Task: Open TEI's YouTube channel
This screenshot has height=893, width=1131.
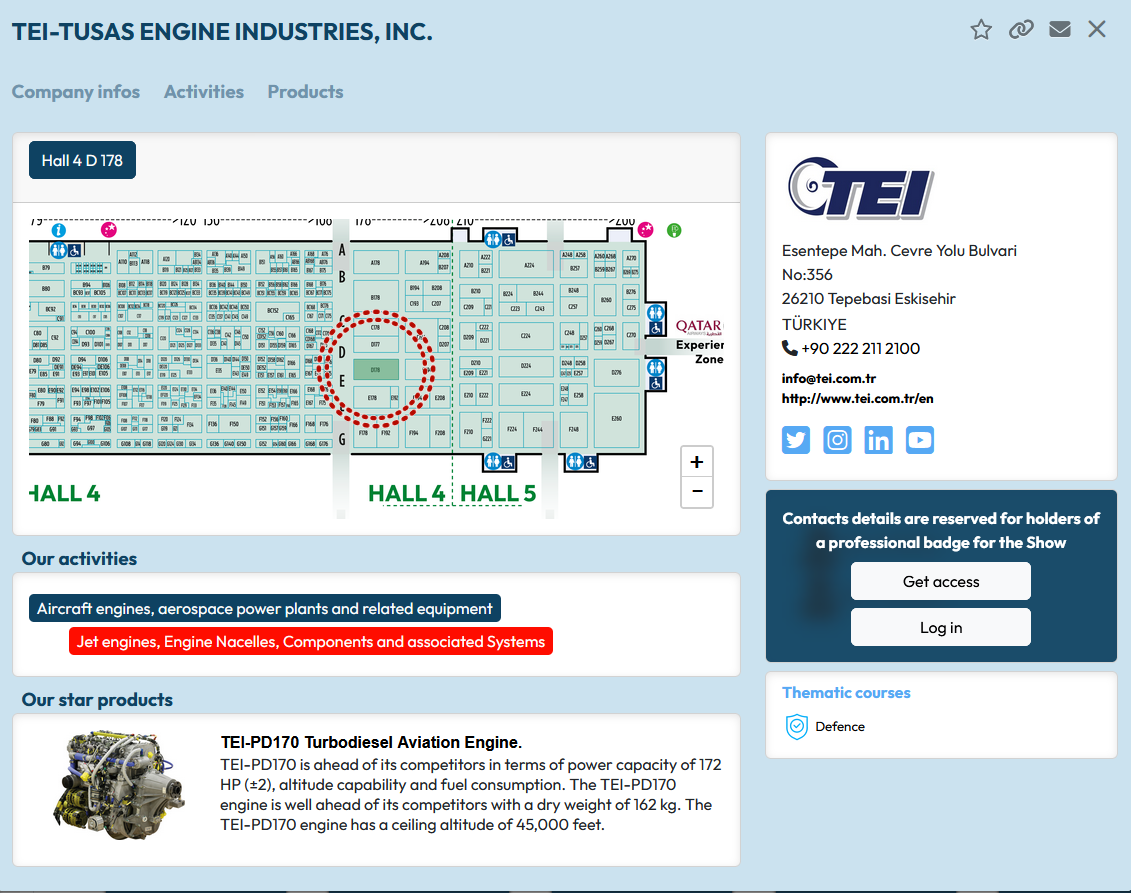Action: coord(920,440)
